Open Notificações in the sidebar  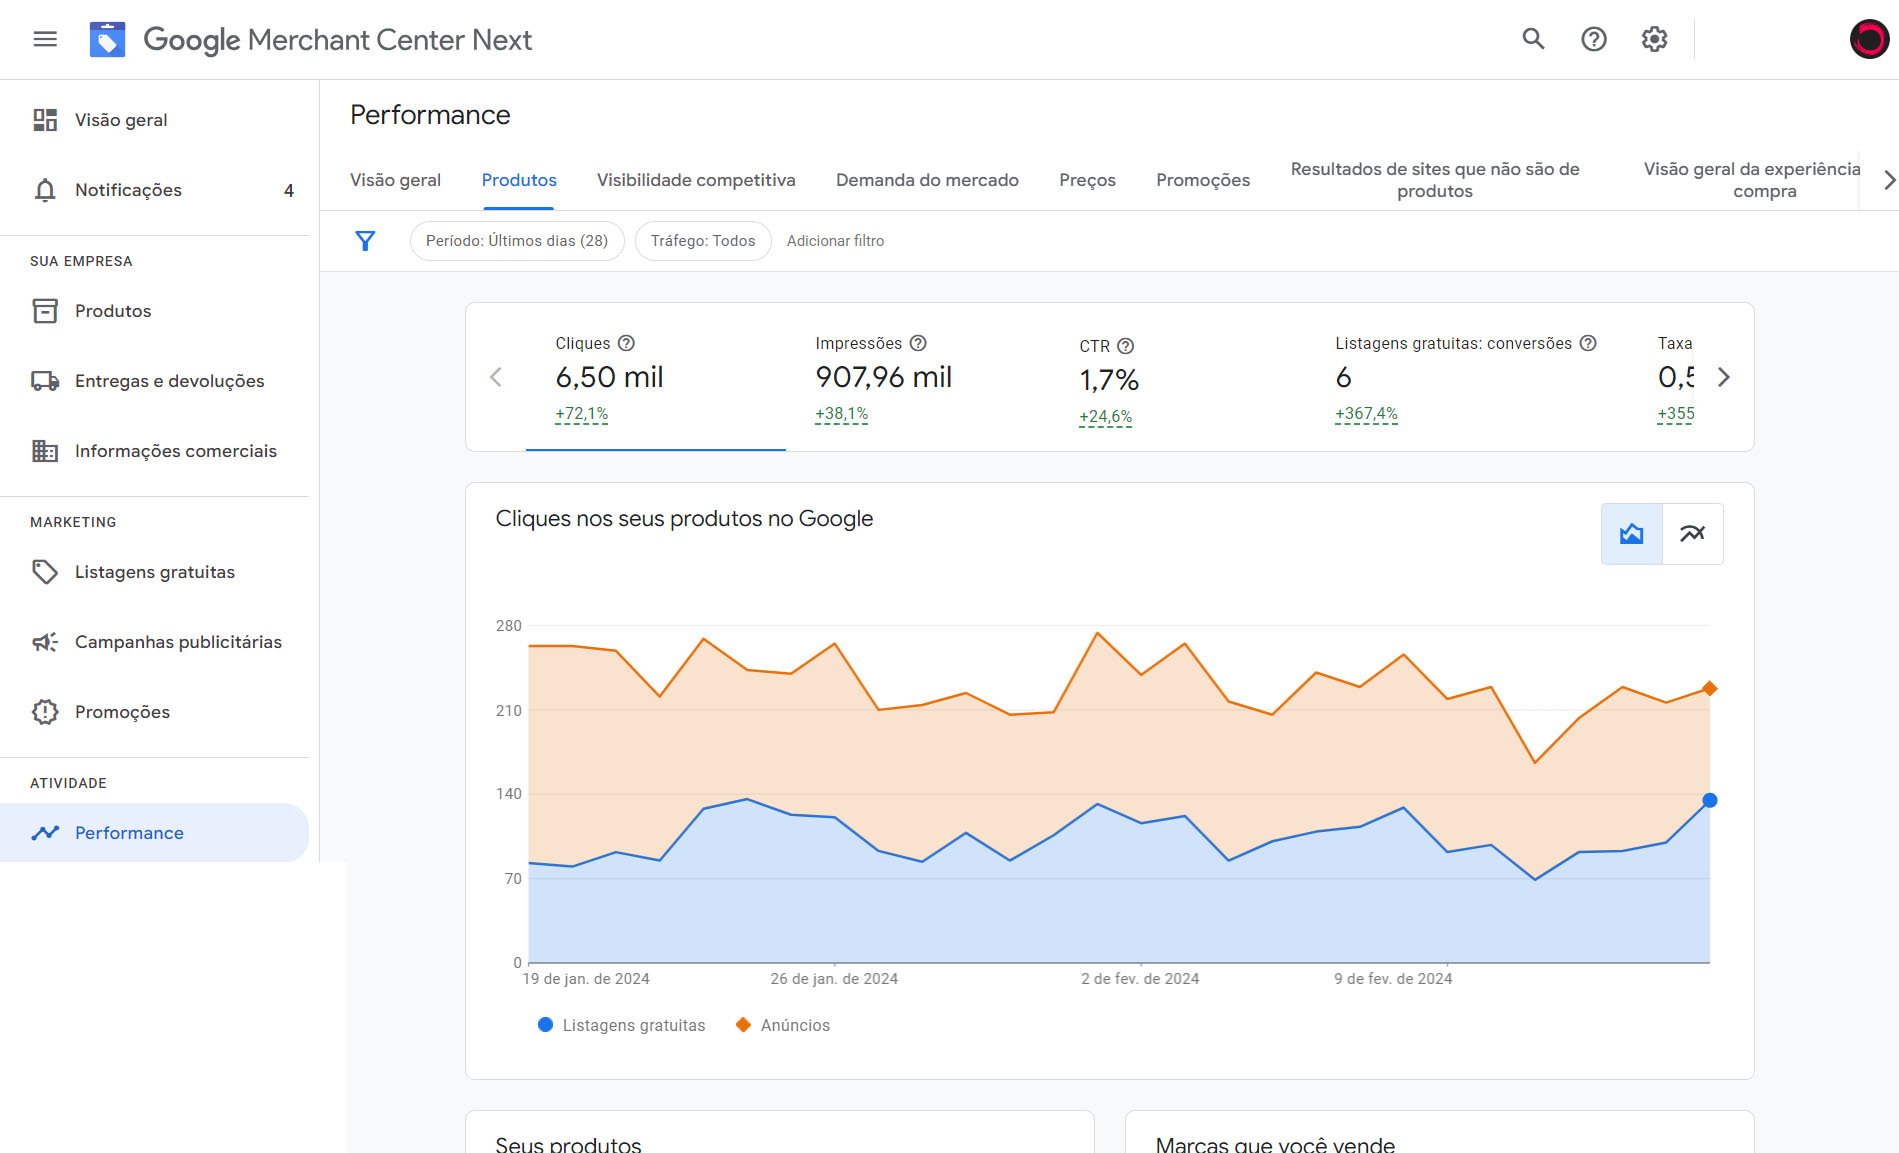[x=155, y=190]
